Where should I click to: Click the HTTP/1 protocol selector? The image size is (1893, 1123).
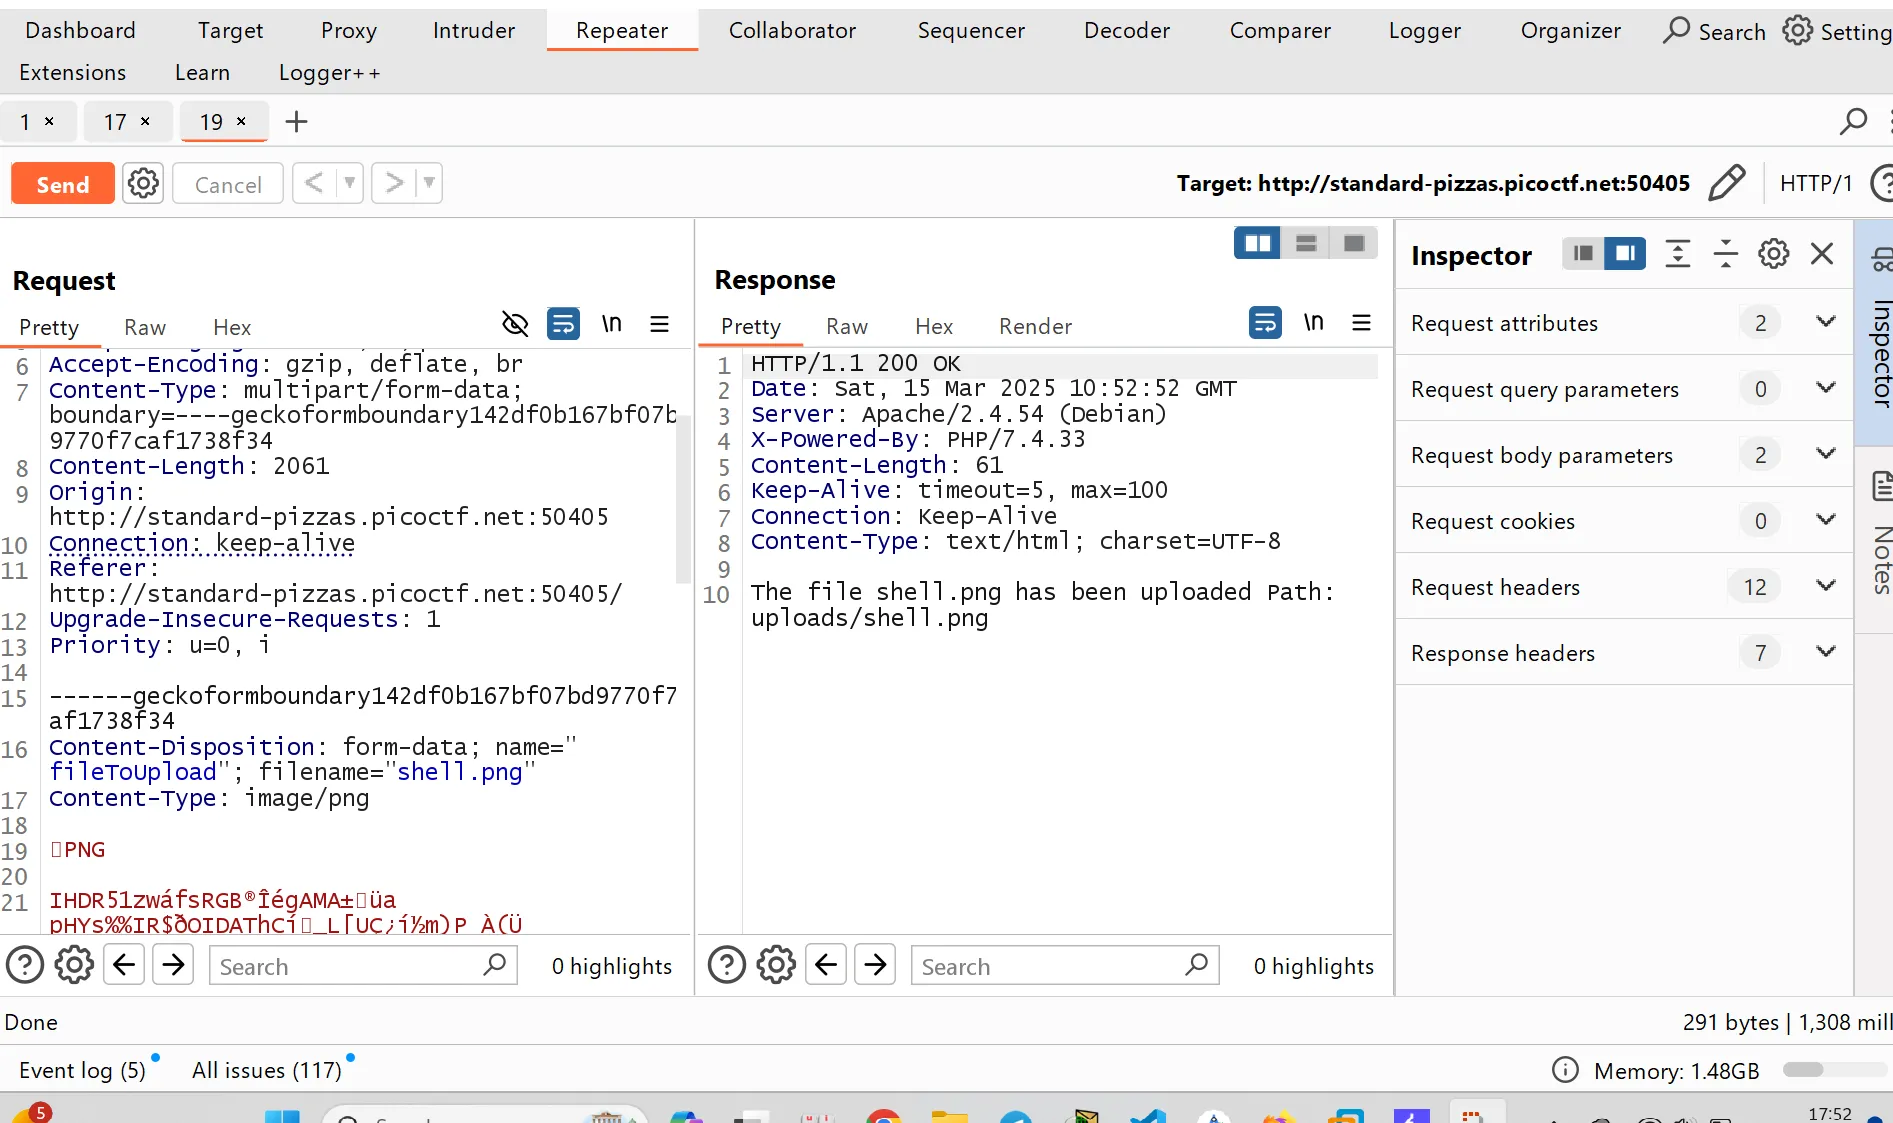(x=1816, y=183)
